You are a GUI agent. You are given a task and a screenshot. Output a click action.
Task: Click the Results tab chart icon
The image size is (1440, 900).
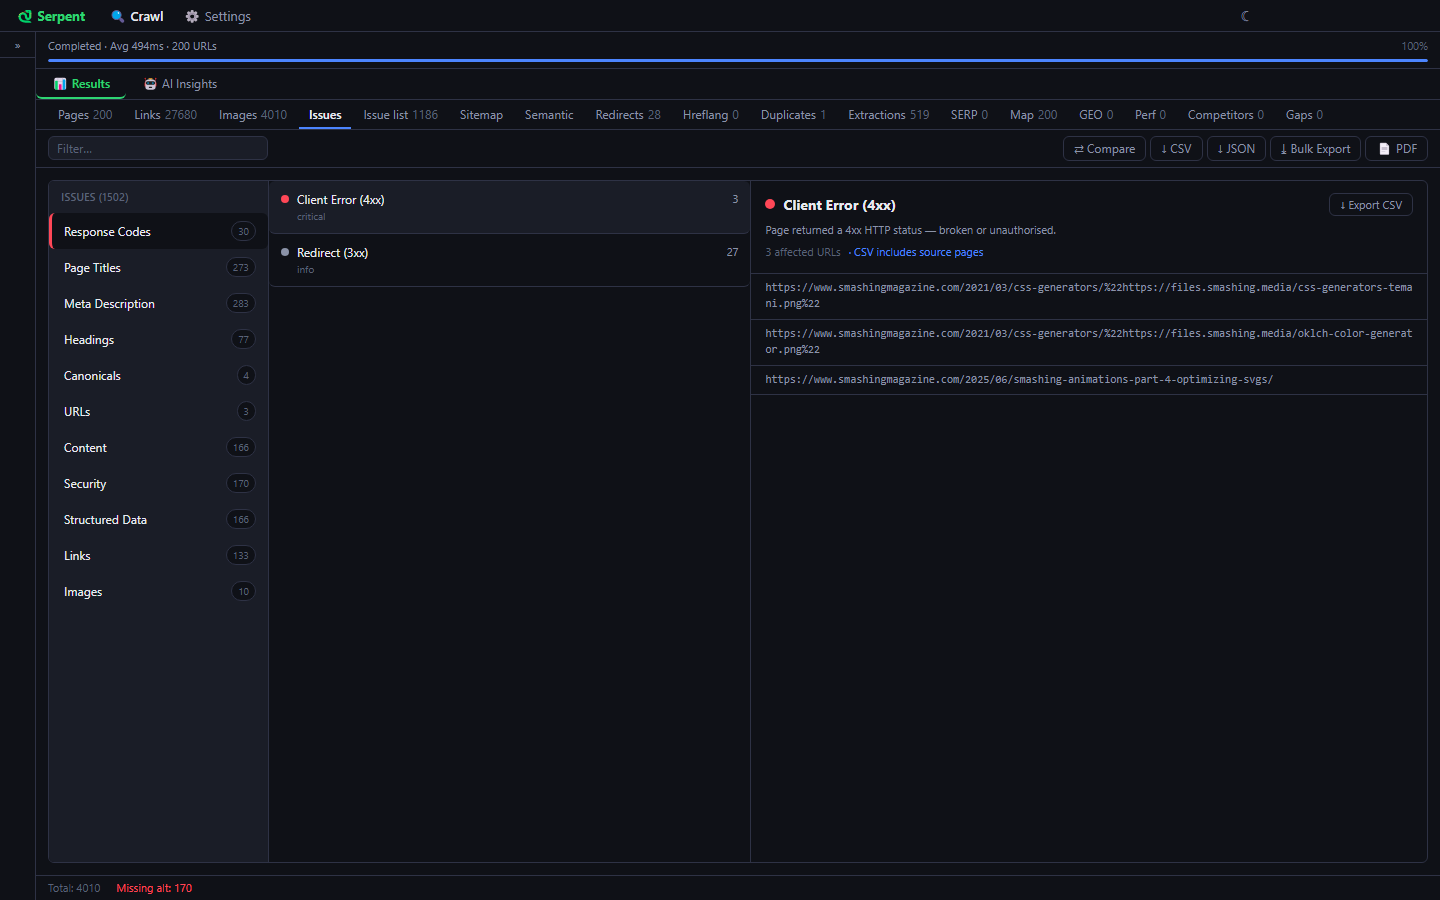60,84
